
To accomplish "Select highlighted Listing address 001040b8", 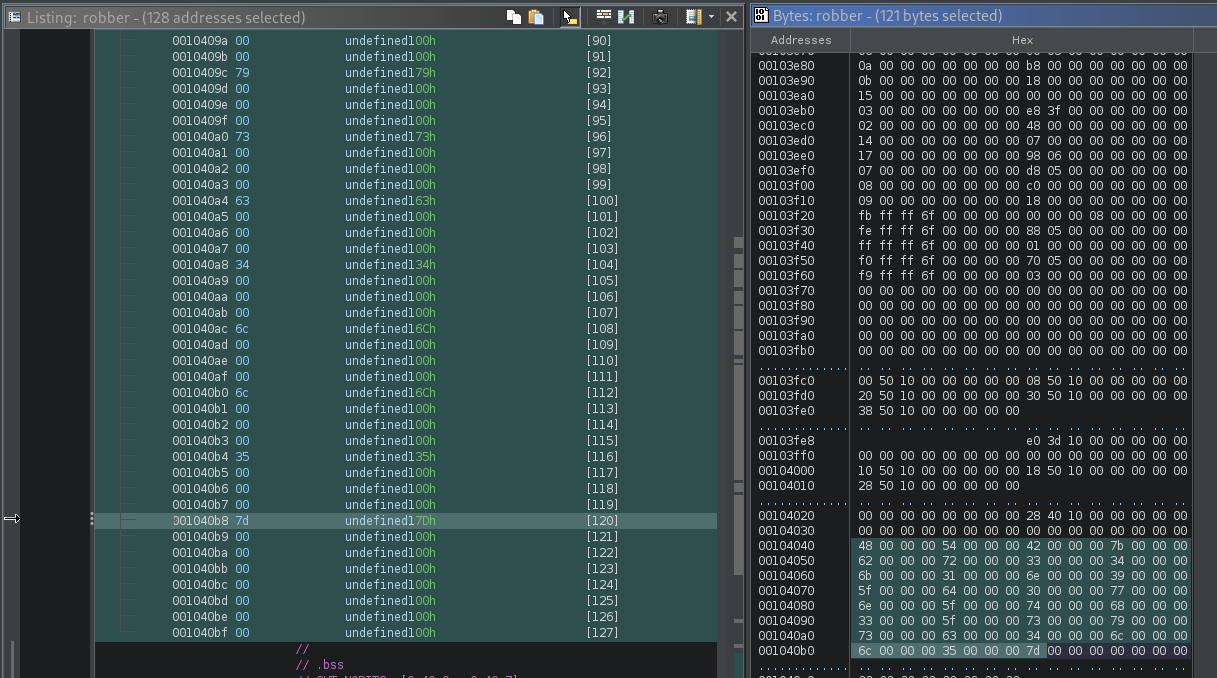I will click(200, 521).
